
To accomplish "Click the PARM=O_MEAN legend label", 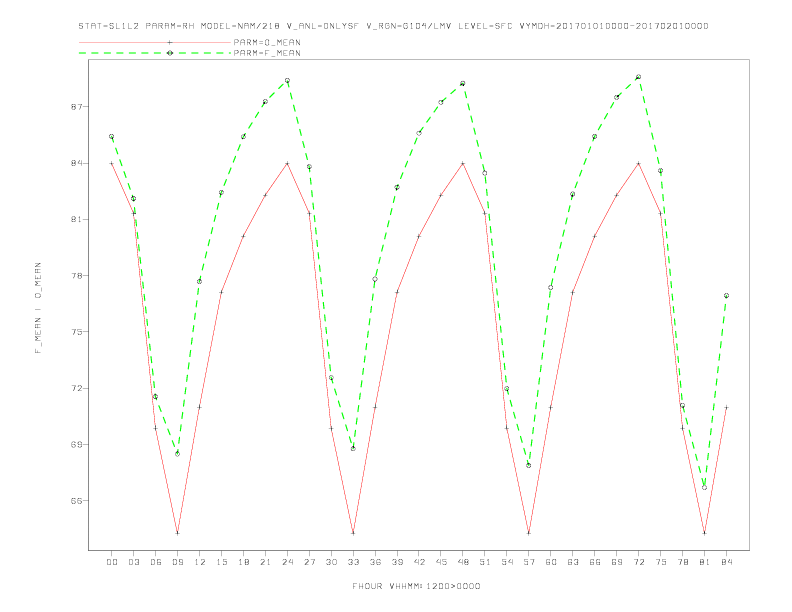I will point(267,42).
